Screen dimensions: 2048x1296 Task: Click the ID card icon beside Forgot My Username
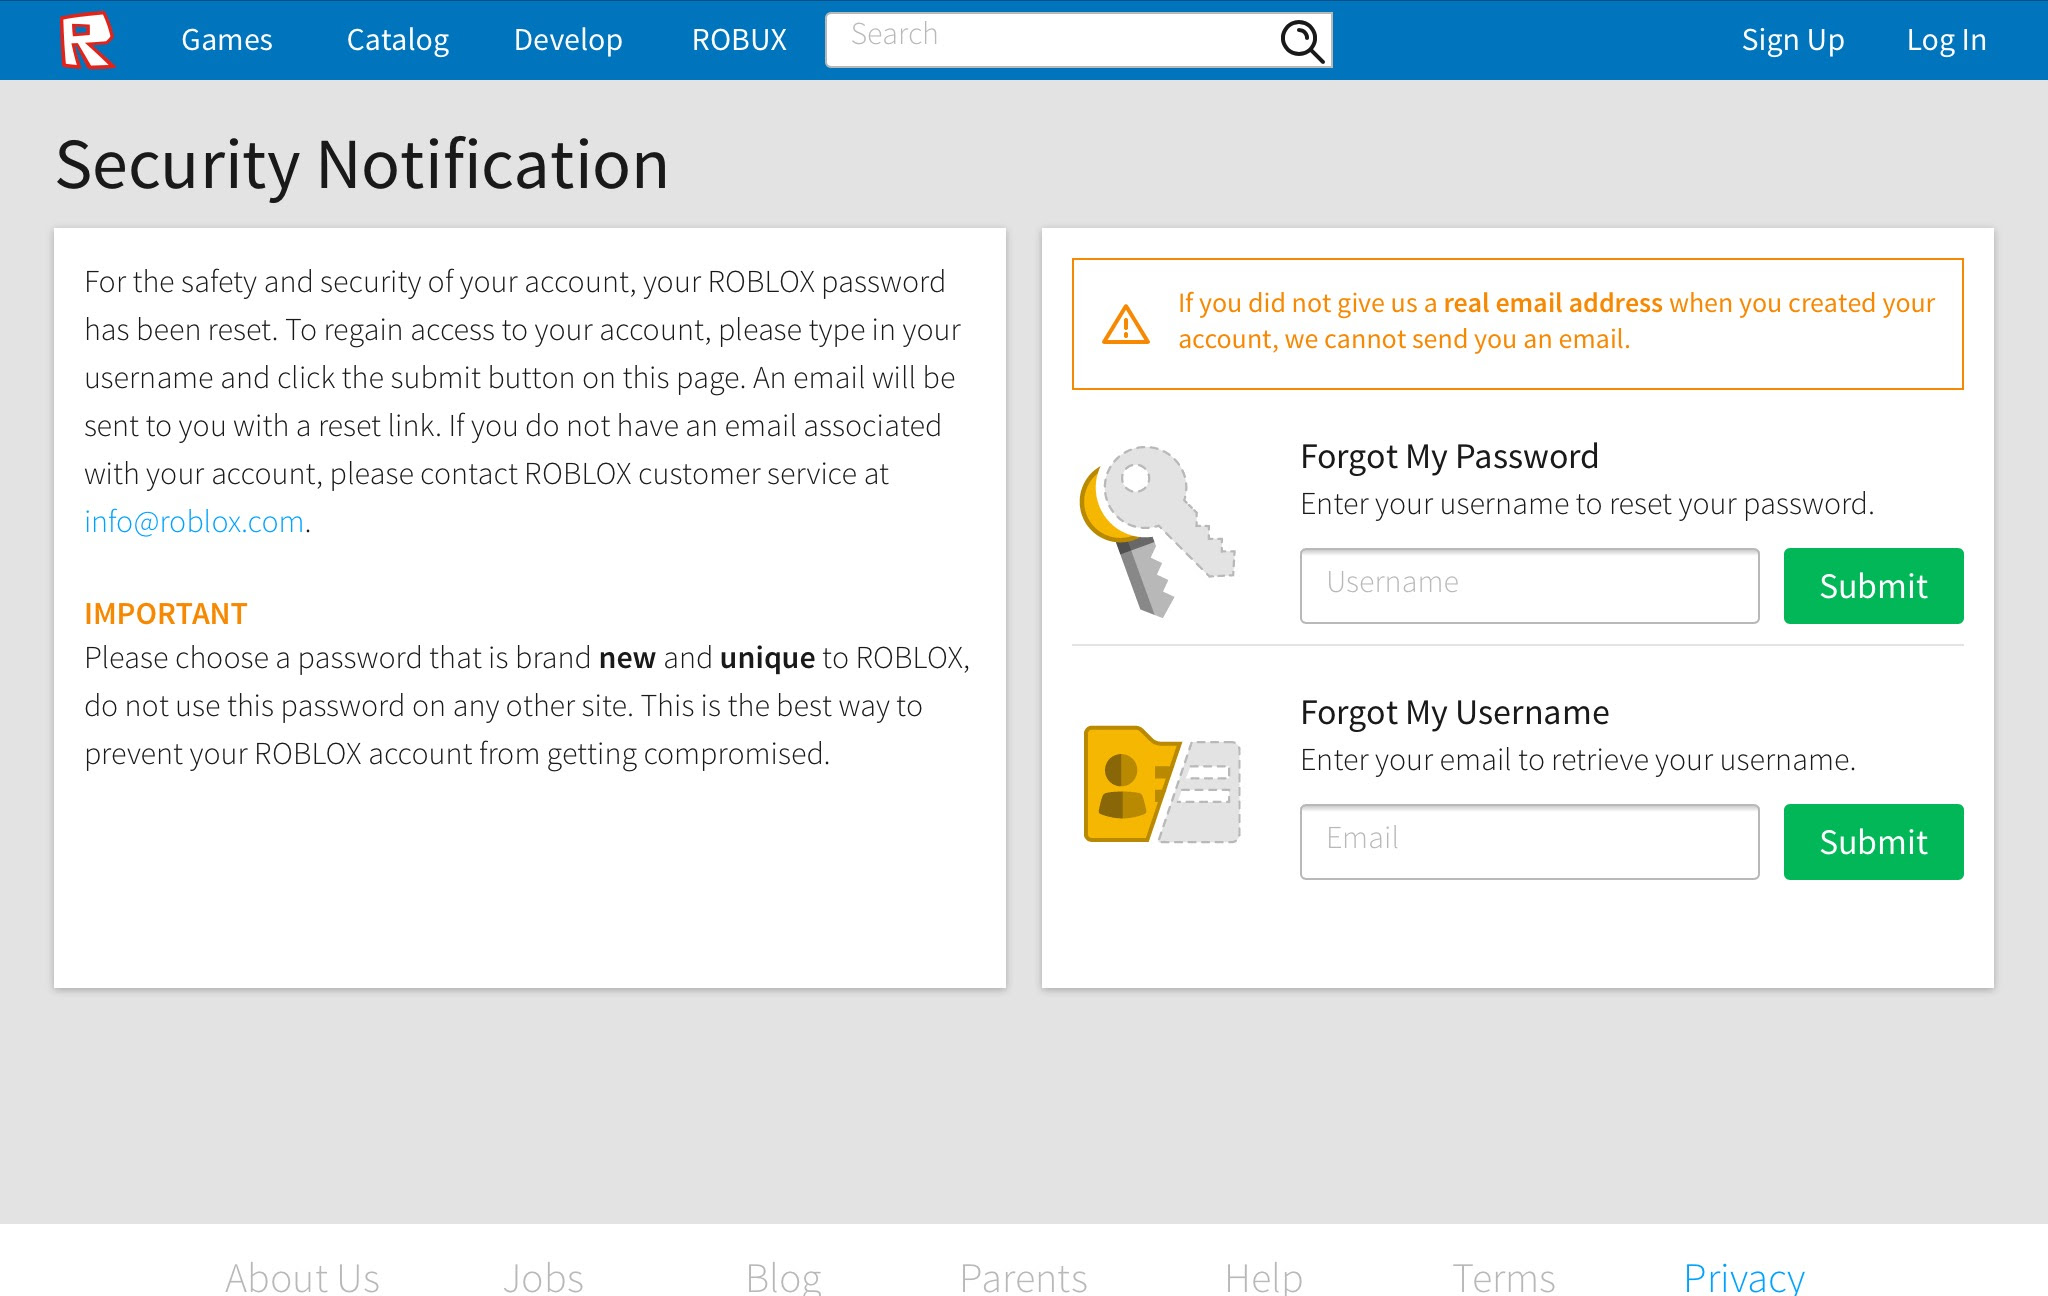pos(1162,784)
